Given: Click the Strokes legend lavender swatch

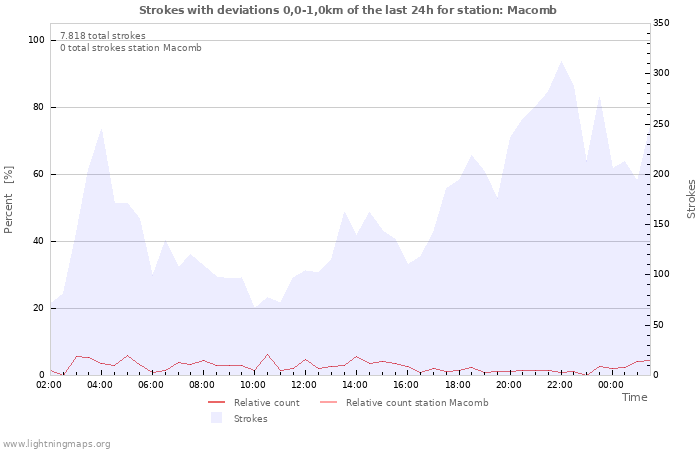Looking at the screenshot, I should tap(216, 418).
